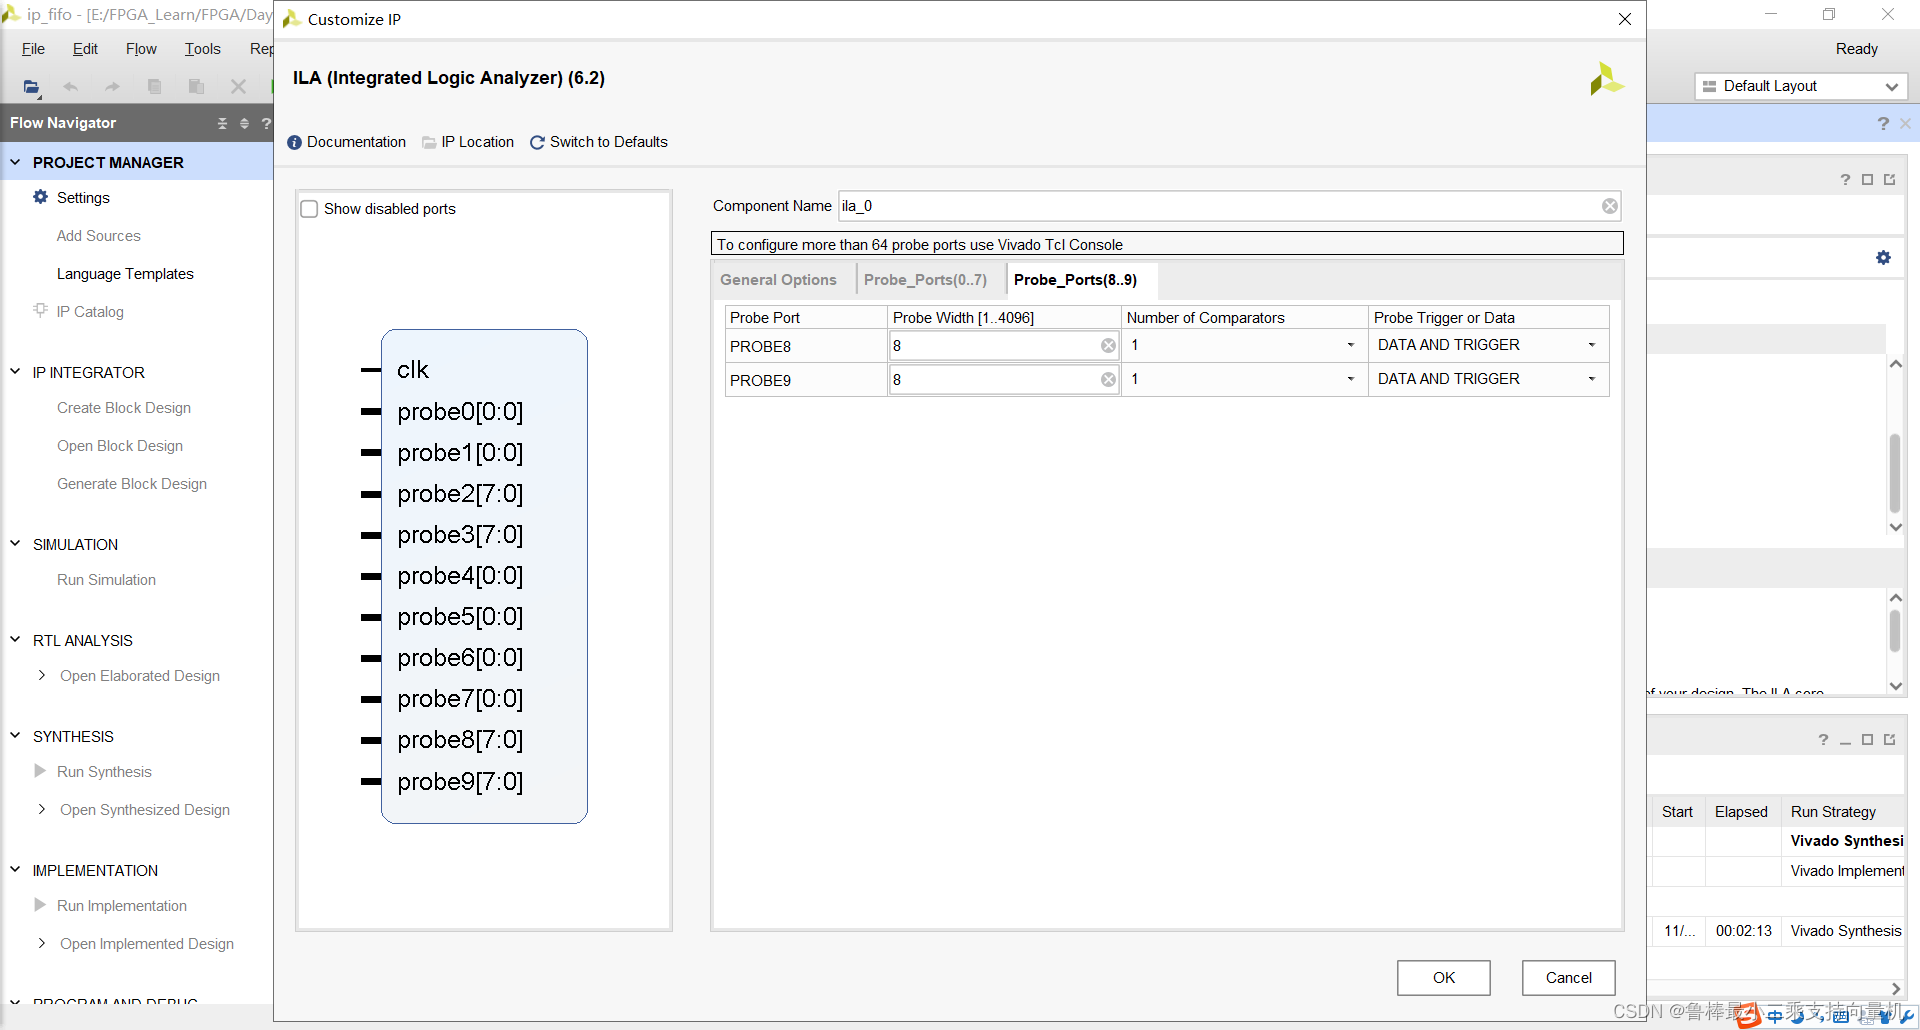Click the help icon of lower runs panel
This screenshot has height=1030, width=1920.
click(x=1823, y=740)
